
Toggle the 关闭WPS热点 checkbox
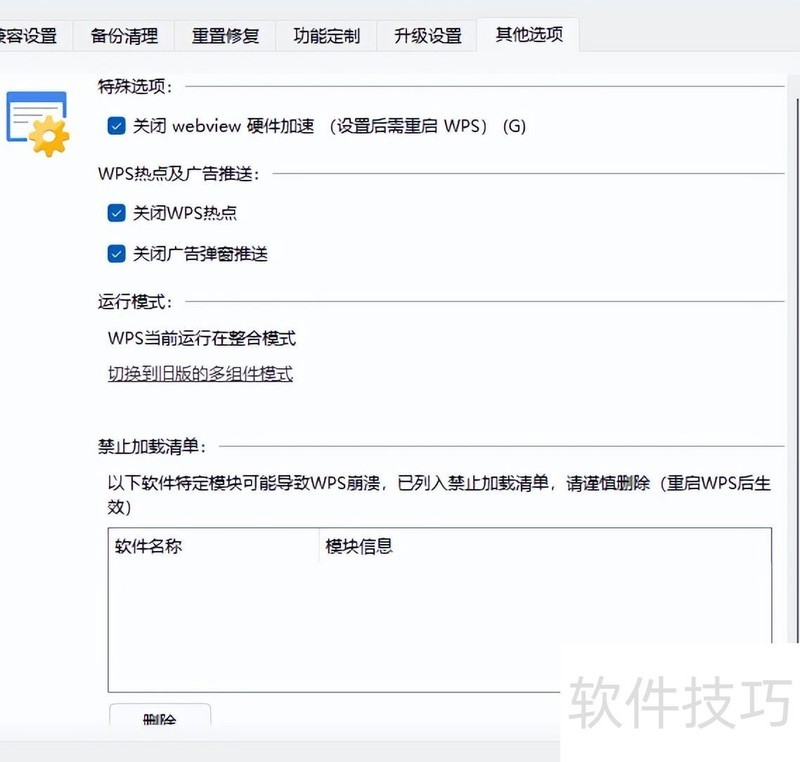pos(116,213)
